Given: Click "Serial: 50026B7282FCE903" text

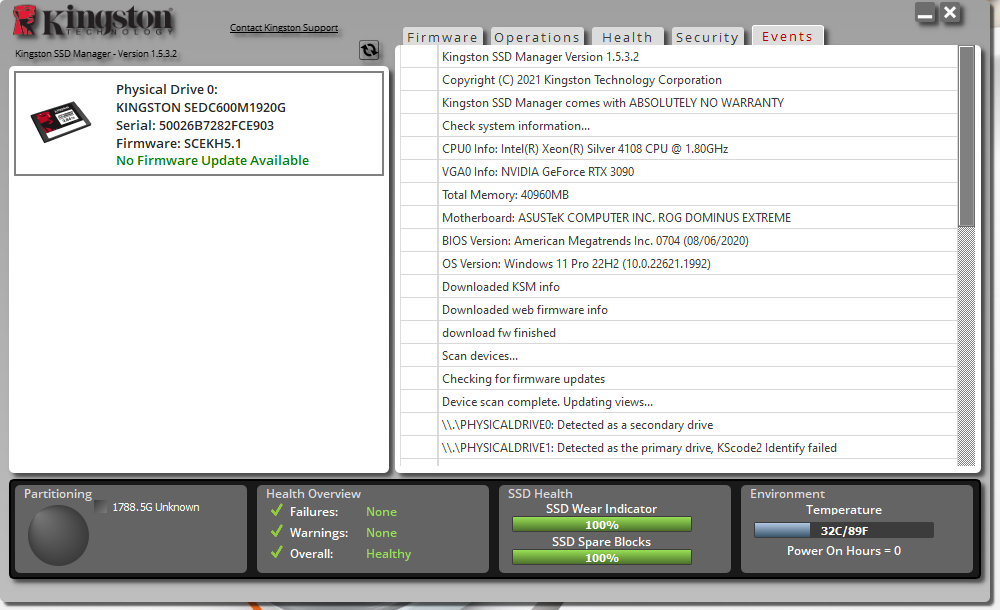Looking at the screenshot, I should point(195,126).
